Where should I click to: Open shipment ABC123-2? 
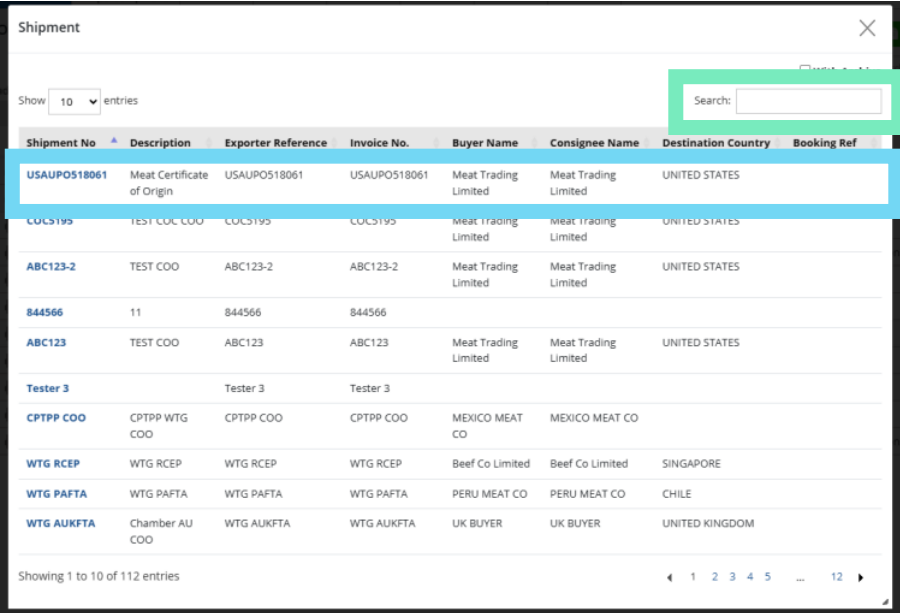pos(51,266)
